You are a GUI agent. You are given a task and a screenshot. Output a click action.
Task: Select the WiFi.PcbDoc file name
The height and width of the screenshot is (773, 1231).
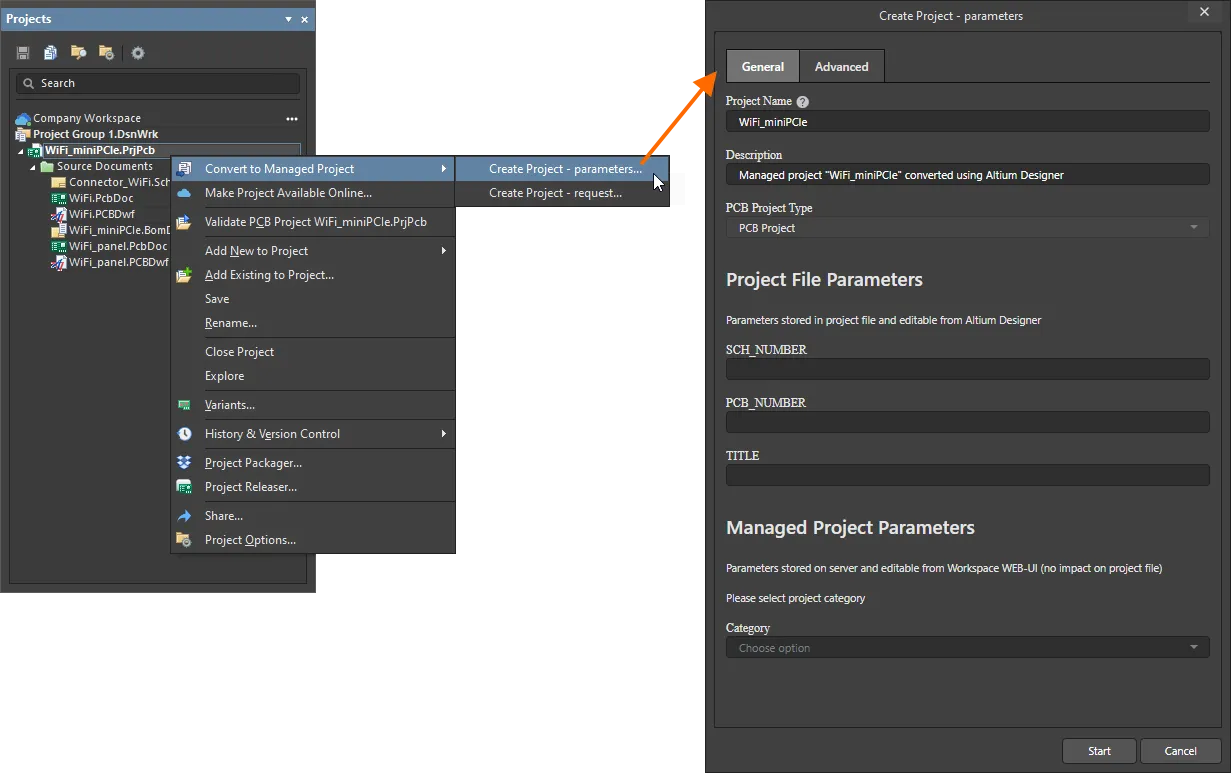(101, 198)
